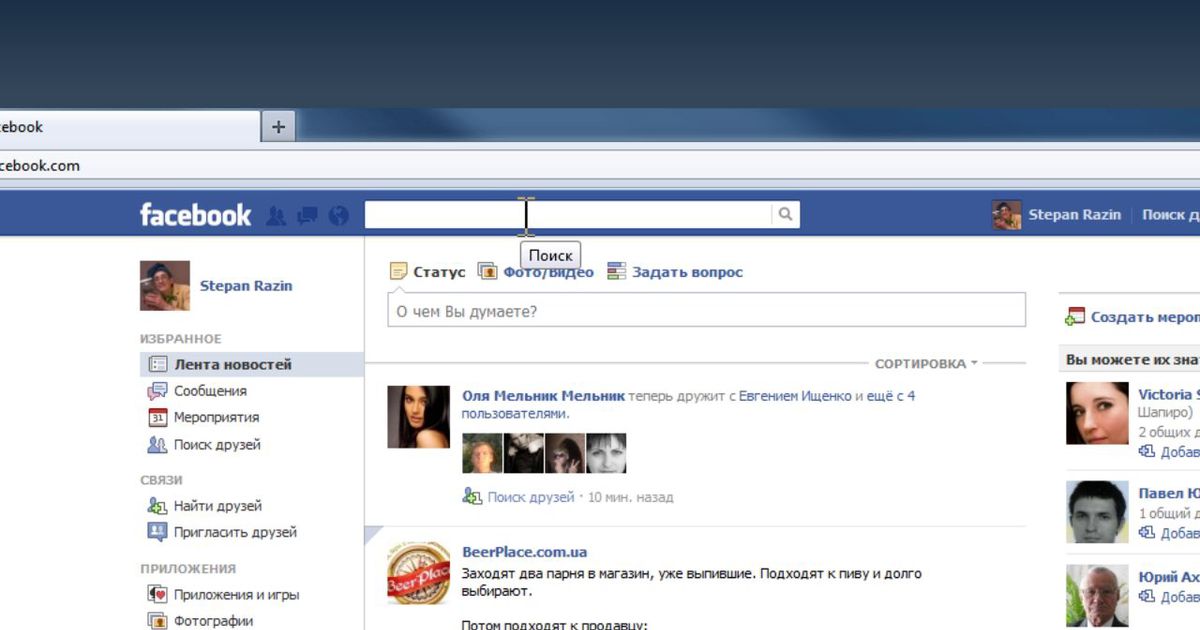The width and height of the screenshot is (1200, 630).
Task: Open Stepan Razin profile in header
Action: (1074, 215)
